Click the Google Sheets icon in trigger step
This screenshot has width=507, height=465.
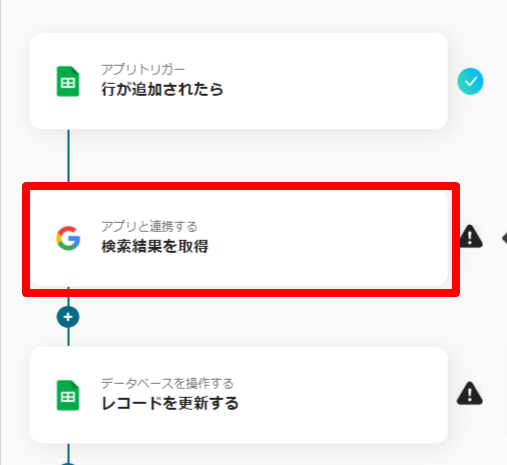tap(68, 81)
